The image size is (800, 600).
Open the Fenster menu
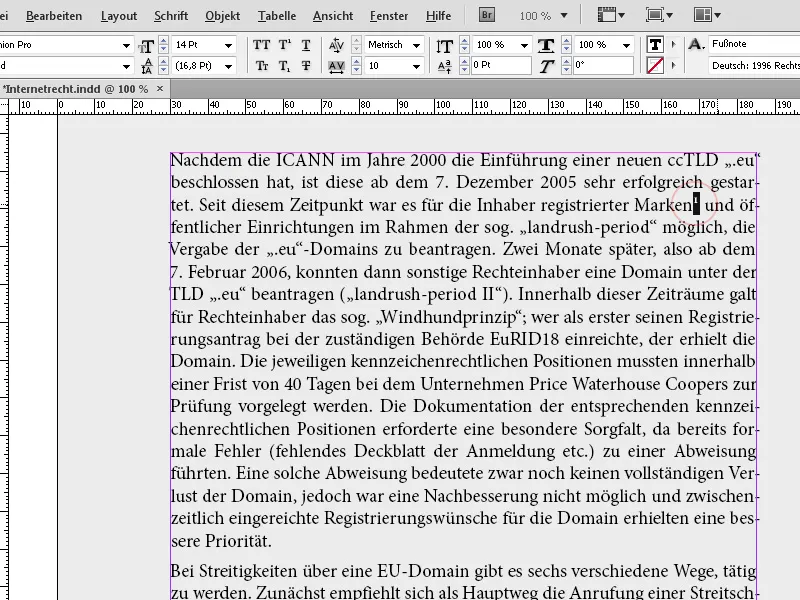coord(389,15)
